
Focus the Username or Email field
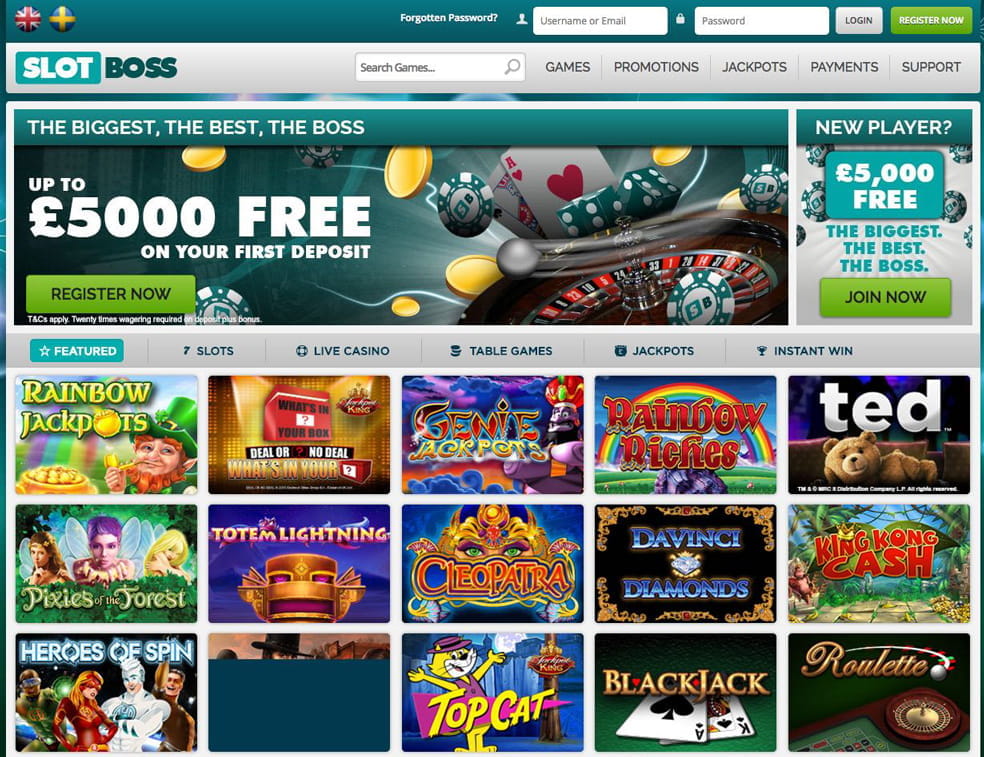600,21
